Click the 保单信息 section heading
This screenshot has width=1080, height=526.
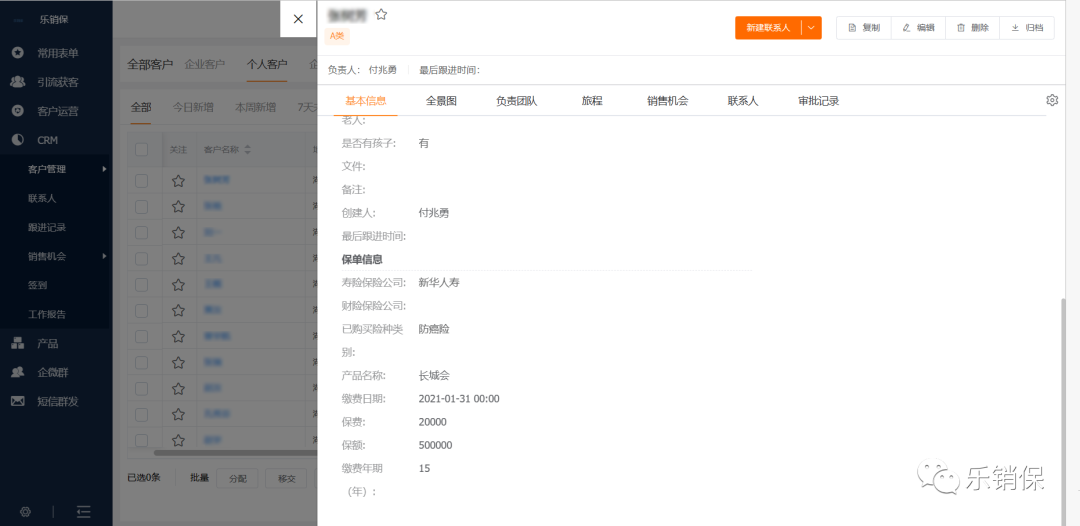point(362,260)
